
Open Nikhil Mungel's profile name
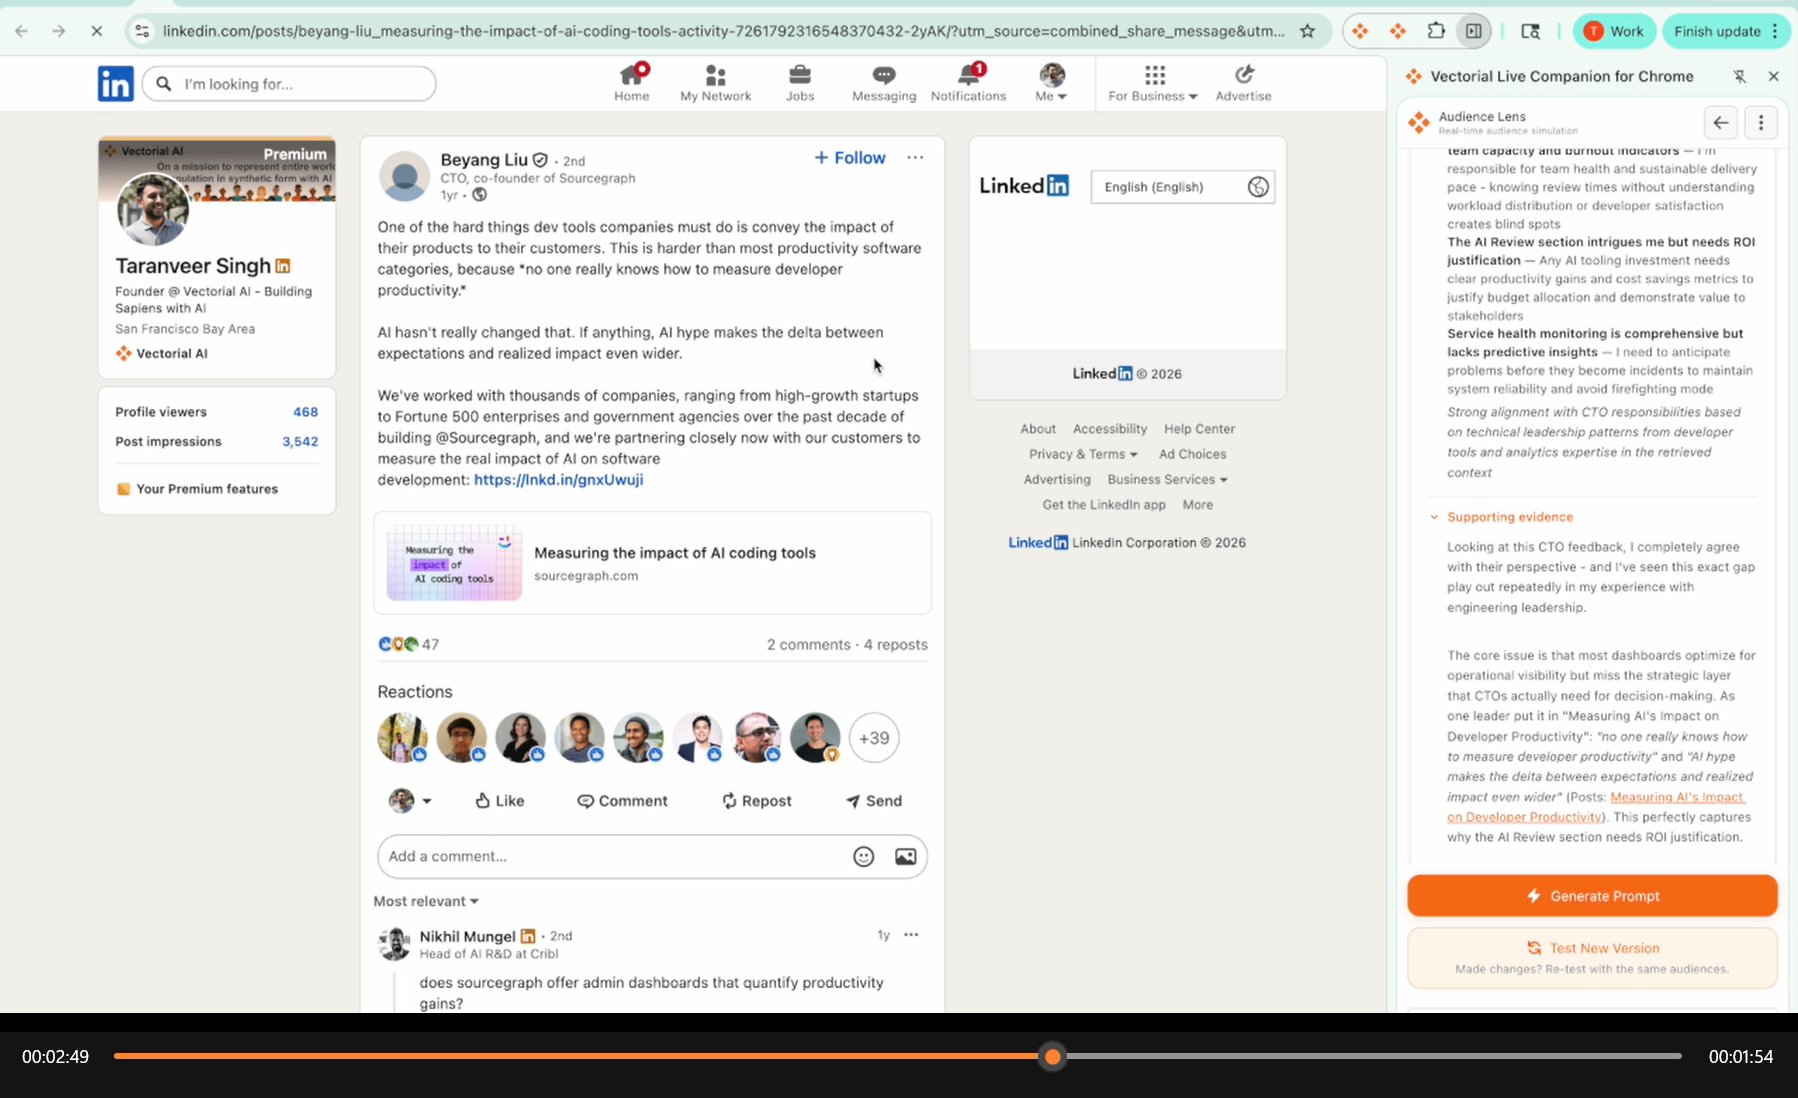point(467,937)
